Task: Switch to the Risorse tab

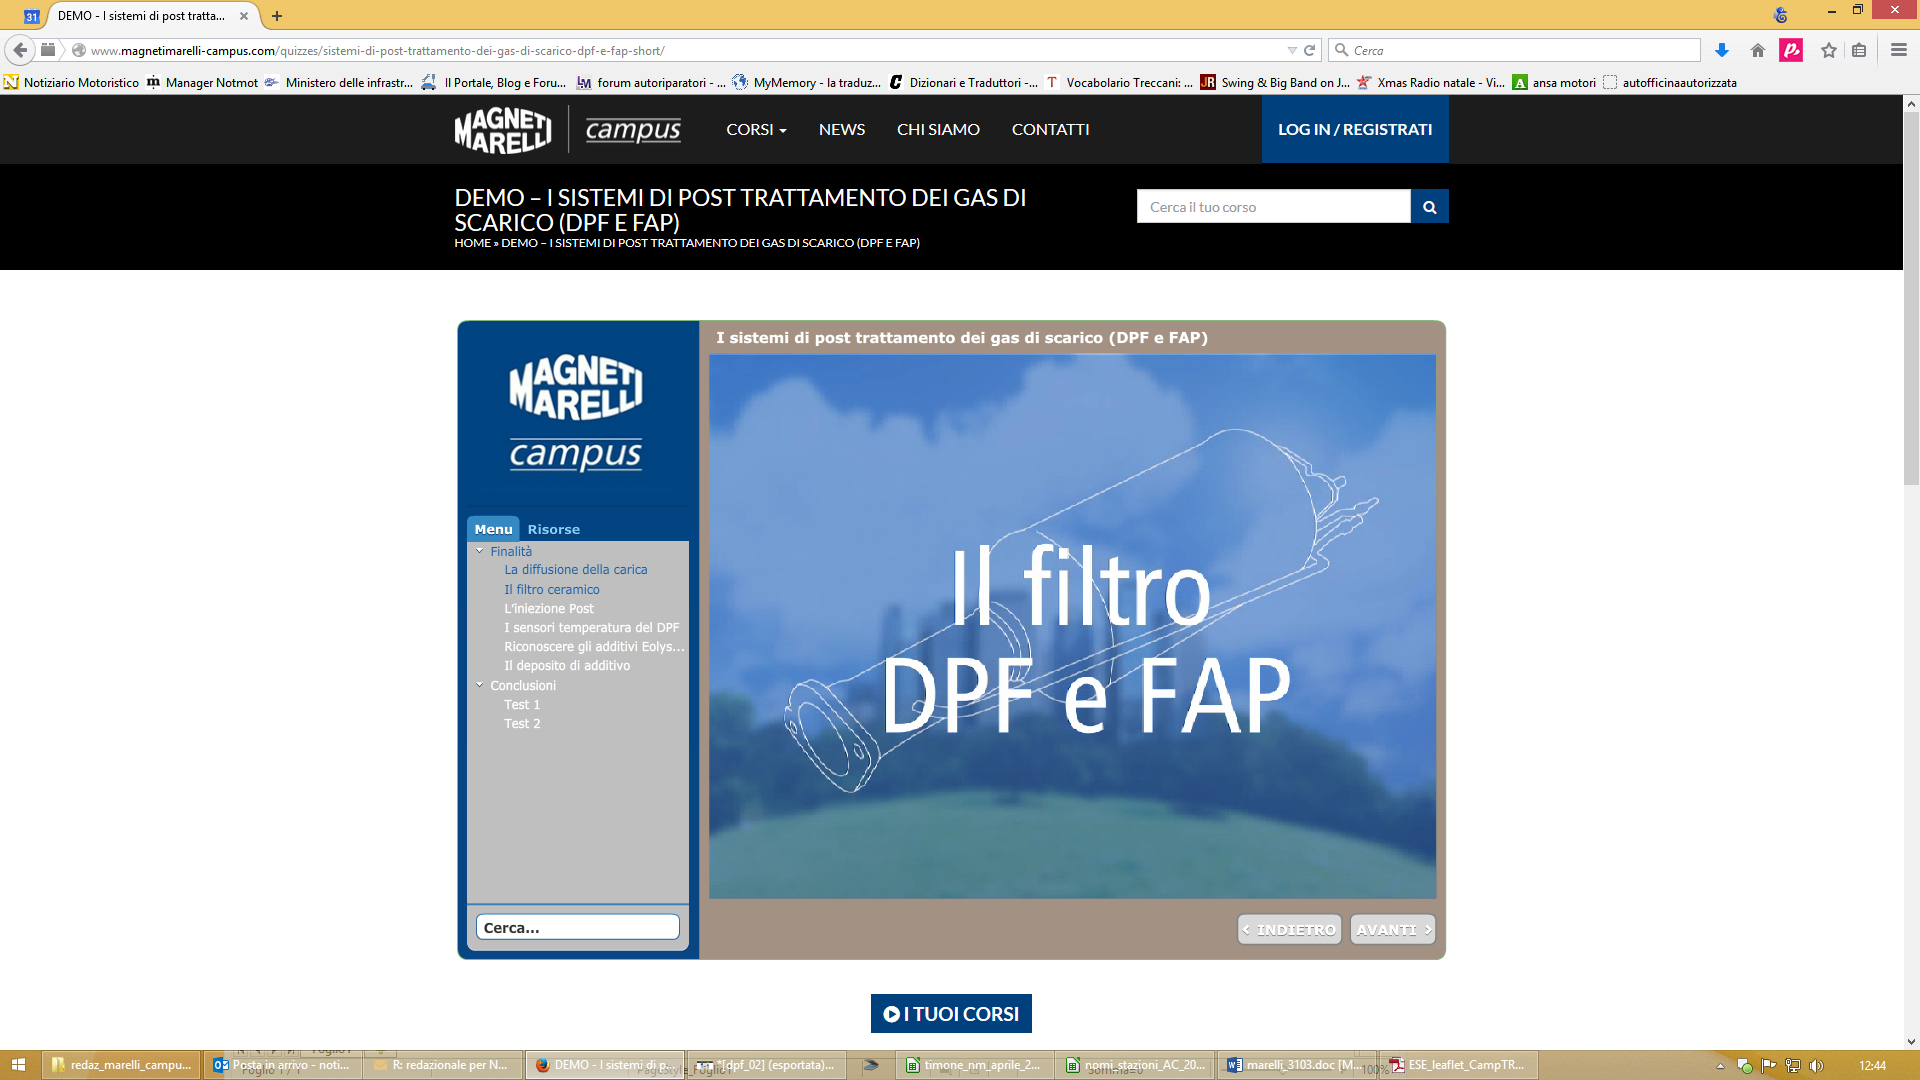Action: coord(554,529)
